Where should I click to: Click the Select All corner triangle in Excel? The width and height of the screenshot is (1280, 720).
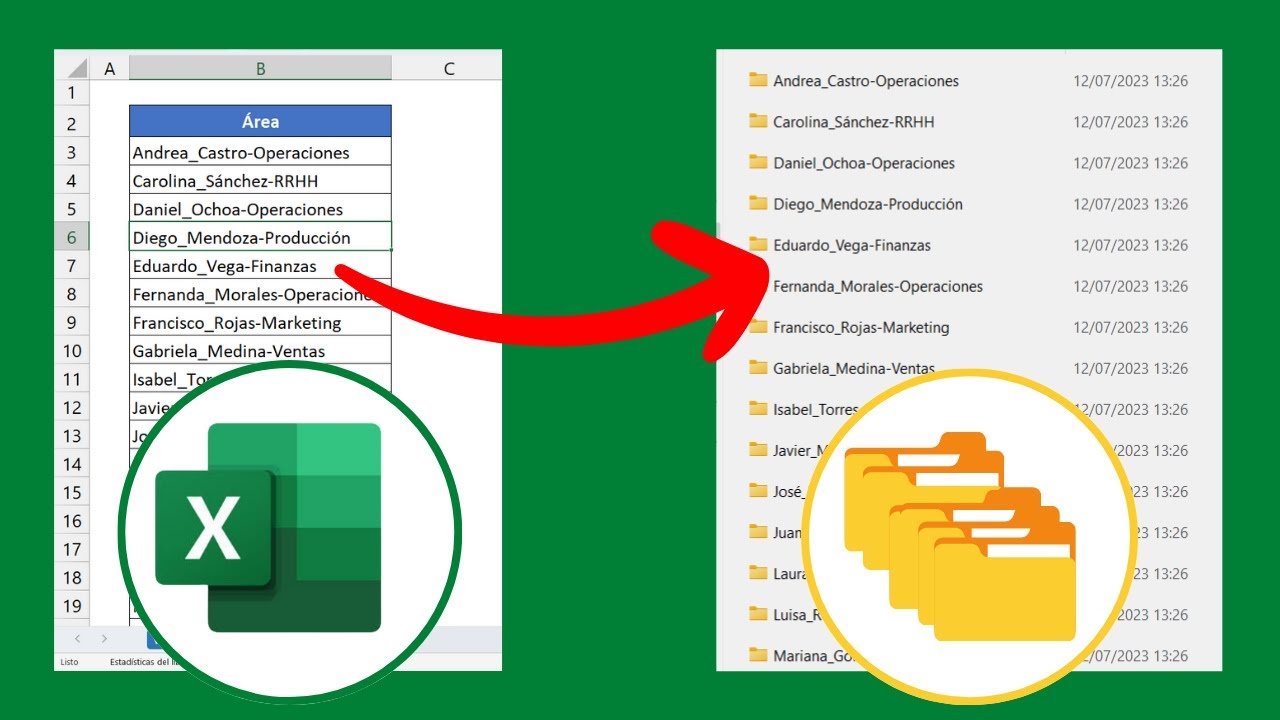[77, 68]
